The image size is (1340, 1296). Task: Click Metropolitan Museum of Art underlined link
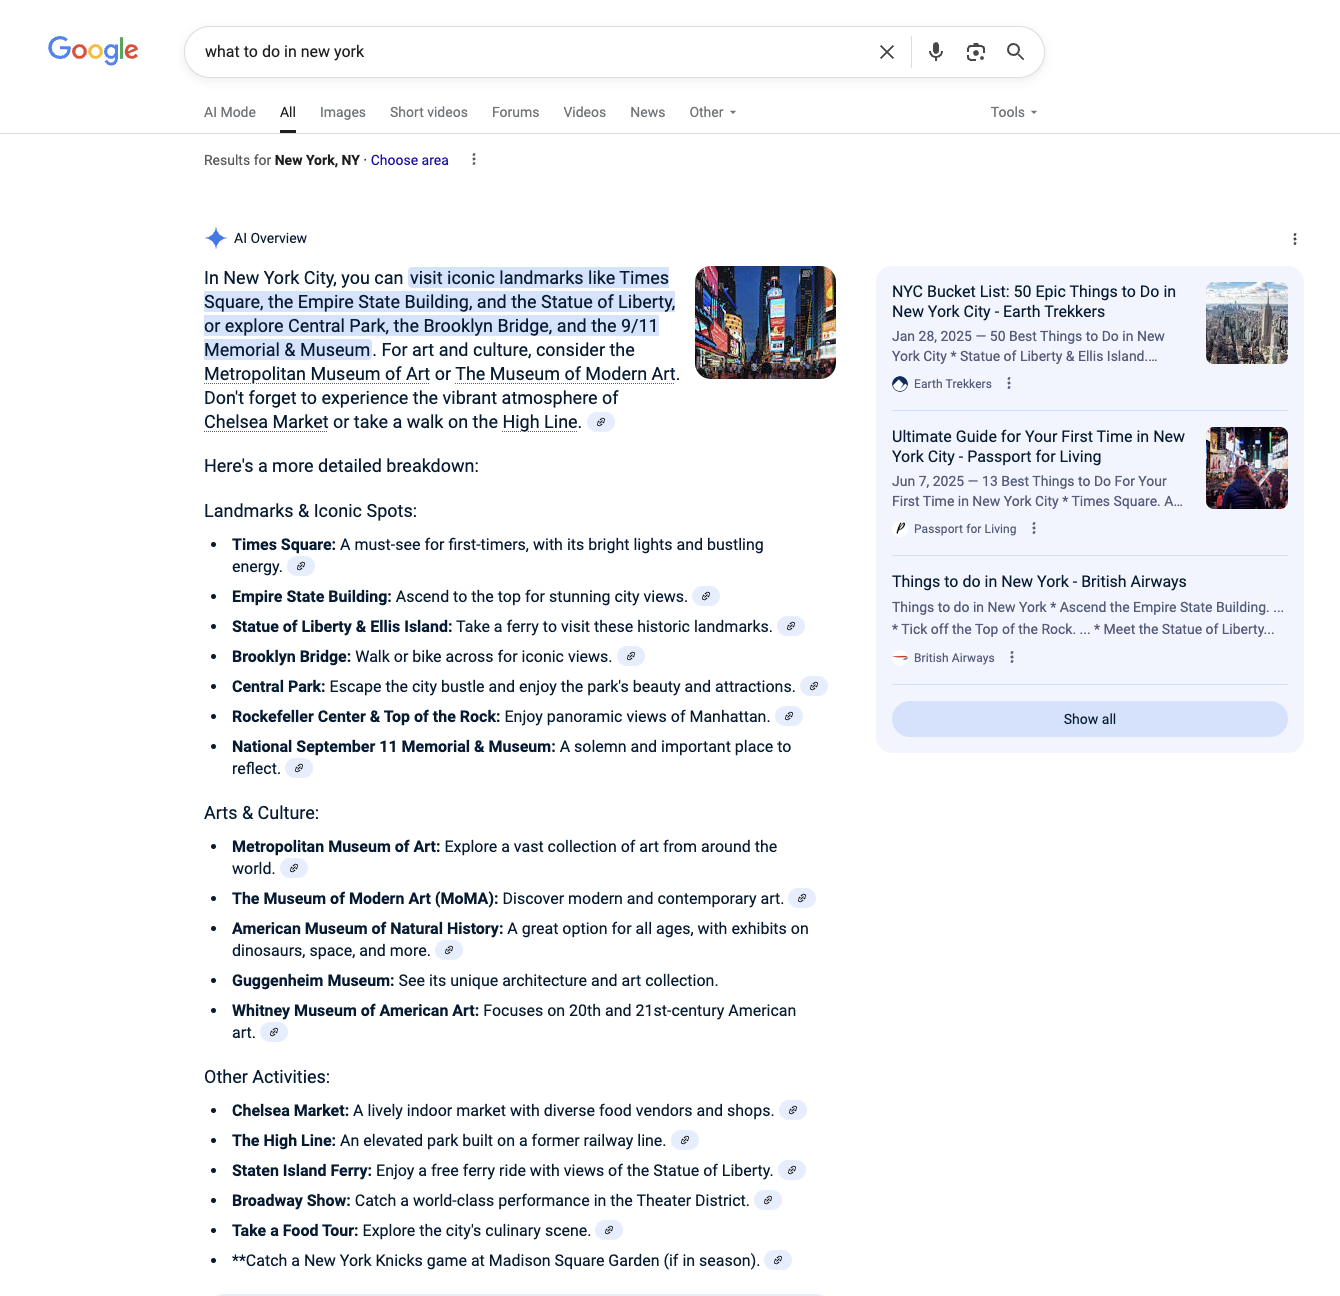(317, 374)
